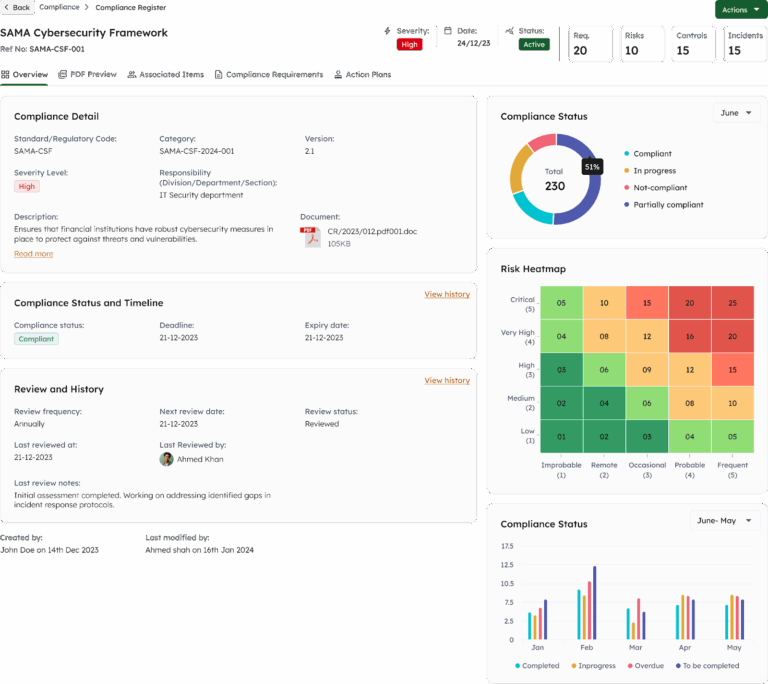Image resolution: width=768 pixels, height=684 pixels.
Task: Click the status trend icon
Action: click(x=509, y=31)
